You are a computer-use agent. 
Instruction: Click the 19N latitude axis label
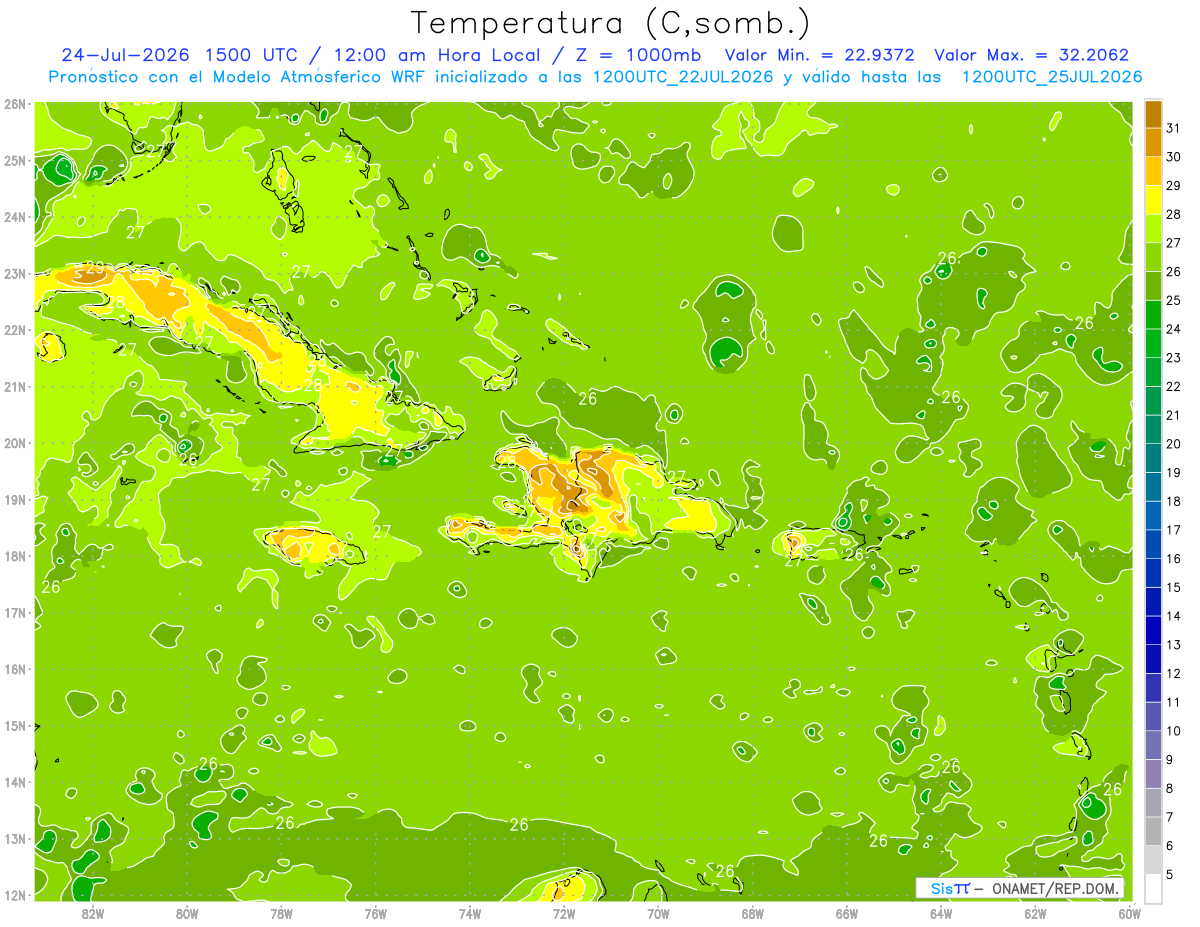[x=14, y=499]
